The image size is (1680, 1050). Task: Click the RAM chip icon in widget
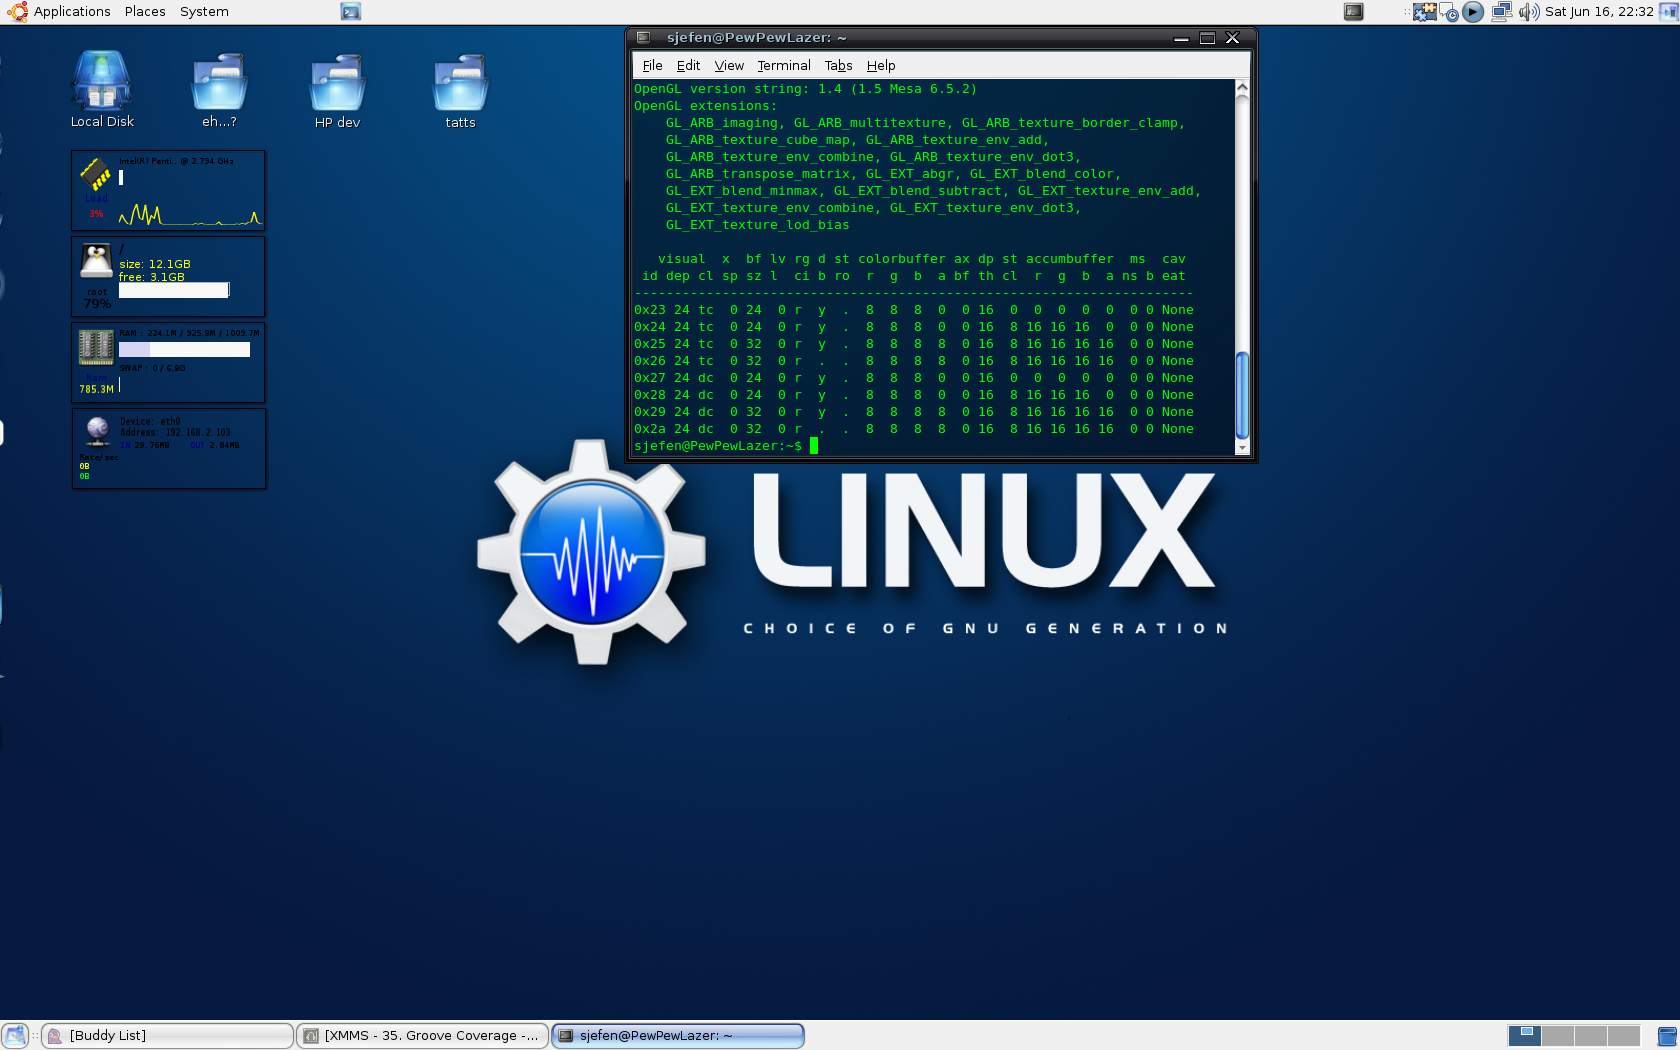[96, 347]
